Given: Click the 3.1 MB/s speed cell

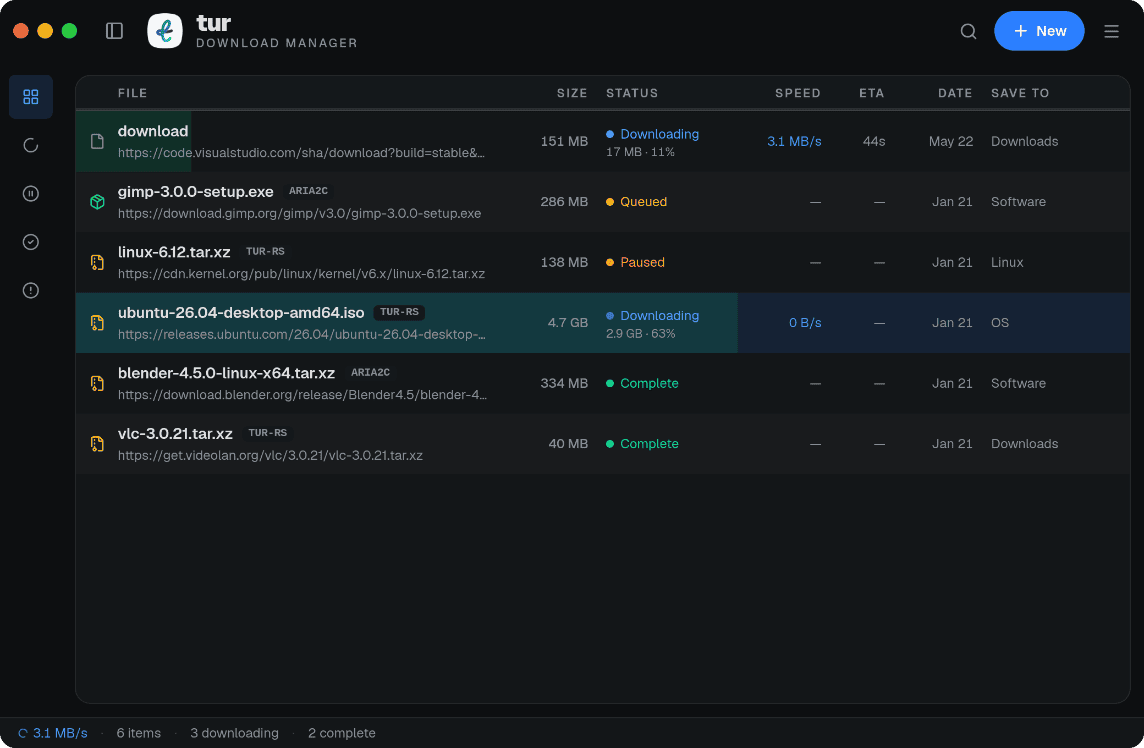Looking at the screenshot, I should [x=794, y=142].
